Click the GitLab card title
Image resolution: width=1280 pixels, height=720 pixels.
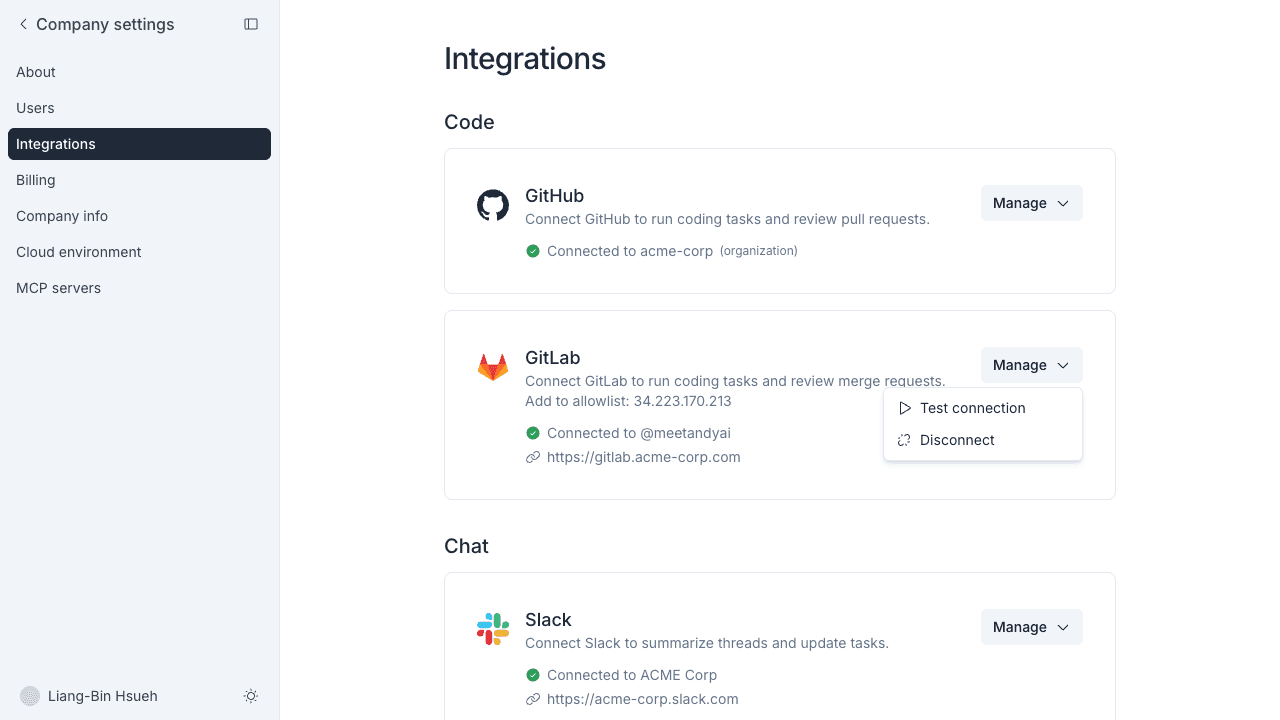coord(553,358)
